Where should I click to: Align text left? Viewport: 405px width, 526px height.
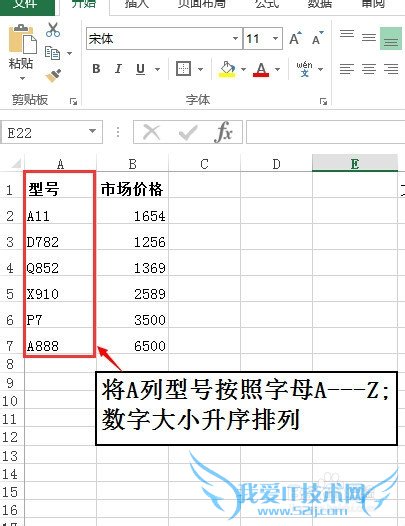tap(347, 69)
